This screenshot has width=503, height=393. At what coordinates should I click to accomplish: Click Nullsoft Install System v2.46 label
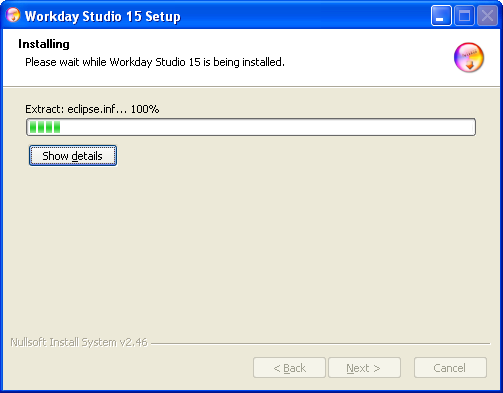tap(79, 342)
